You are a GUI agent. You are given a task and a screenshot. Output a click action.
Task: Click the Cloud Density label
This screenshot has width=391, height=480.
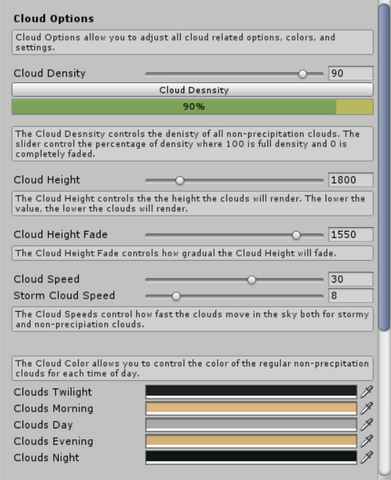(50, 73)
